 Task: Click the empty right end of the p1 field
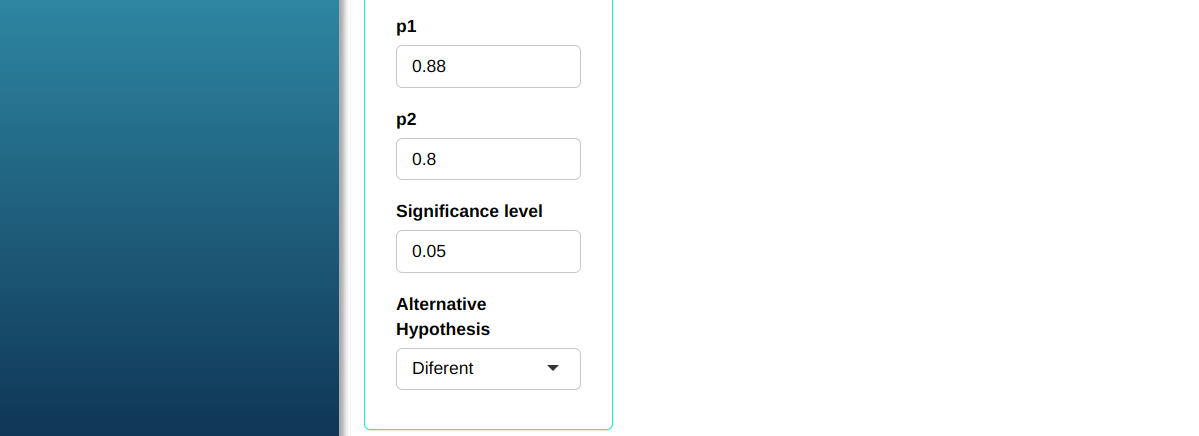(550, 66)
